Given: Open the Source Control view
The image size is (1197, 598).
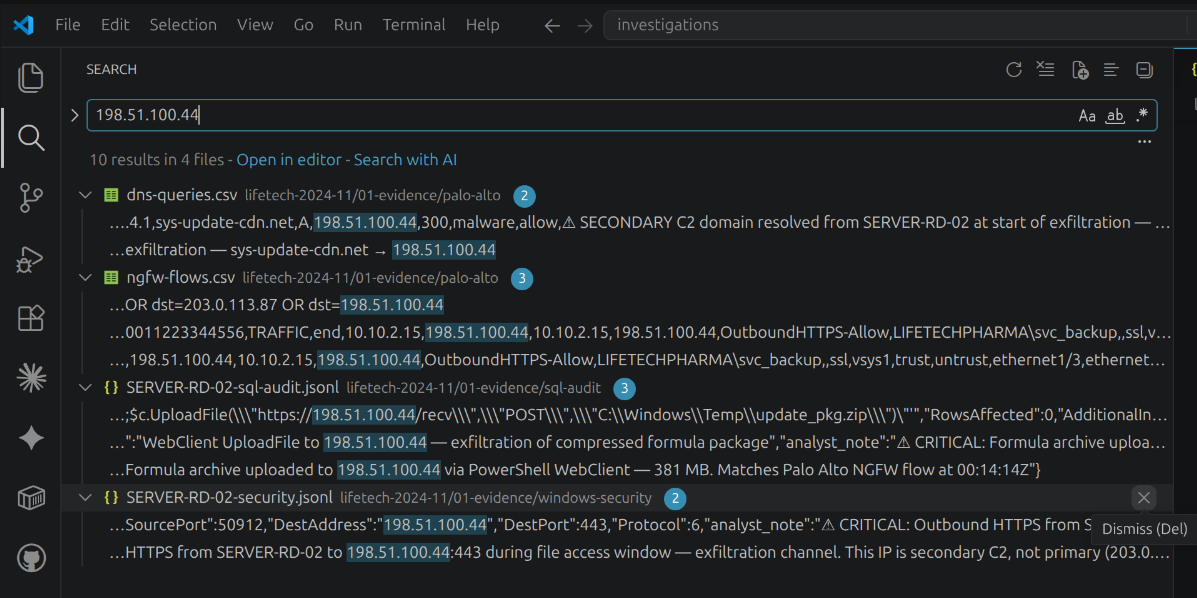Looking at the screenshot, I should pos(31,198).
